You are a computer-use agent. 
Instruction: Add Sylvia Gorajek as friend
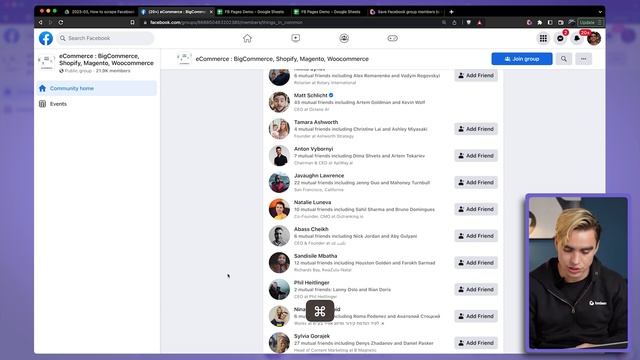point(476,343)
